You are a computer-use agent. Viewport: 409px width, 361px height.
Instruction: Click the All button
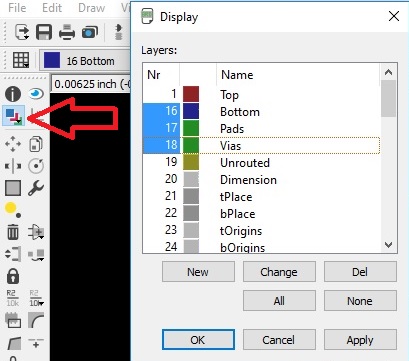tap(279, 301)
